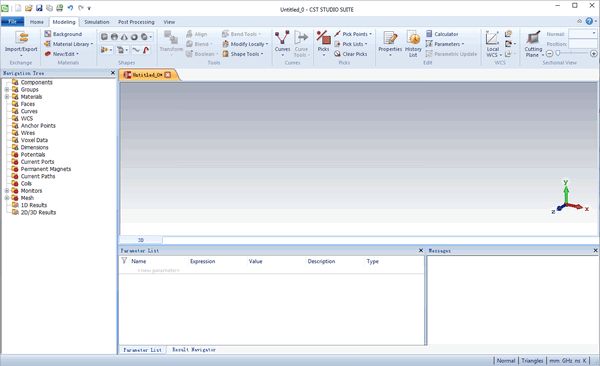Select the red Bond Wire tool
600x366 pixels.
point(146,50)
